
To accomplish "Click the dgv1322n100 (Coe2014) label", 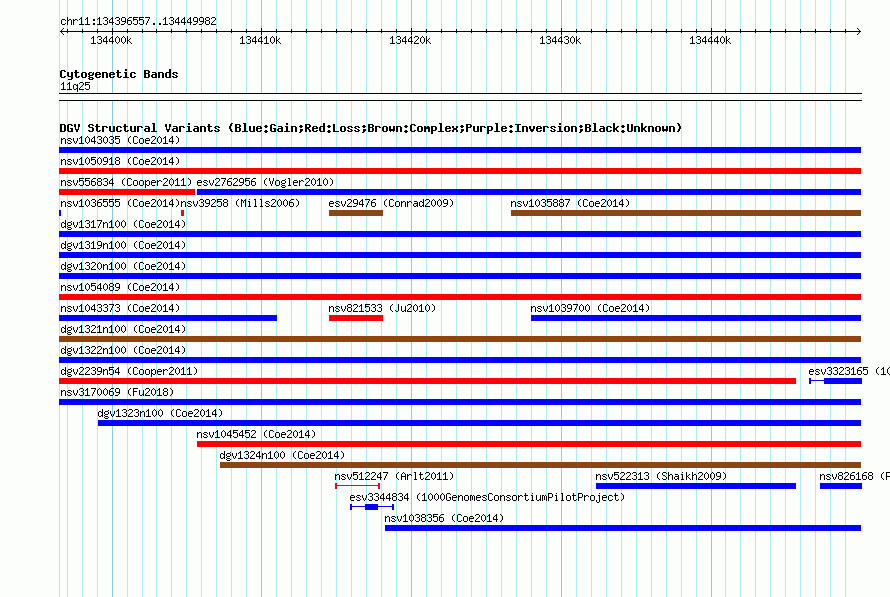I will click(123, 350).
